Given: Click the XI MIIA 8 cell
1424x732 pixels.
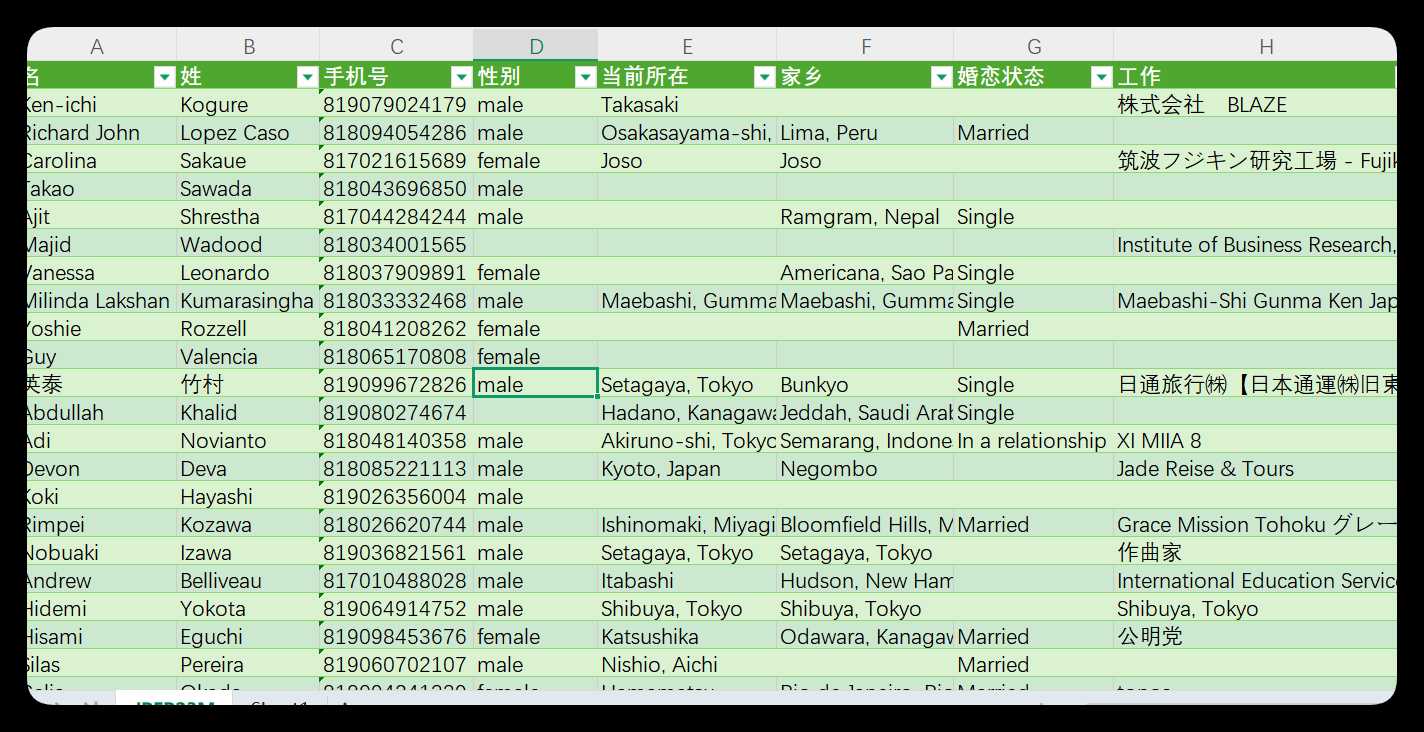Looking at the screenshot, I should click(x=1255, y=440).
